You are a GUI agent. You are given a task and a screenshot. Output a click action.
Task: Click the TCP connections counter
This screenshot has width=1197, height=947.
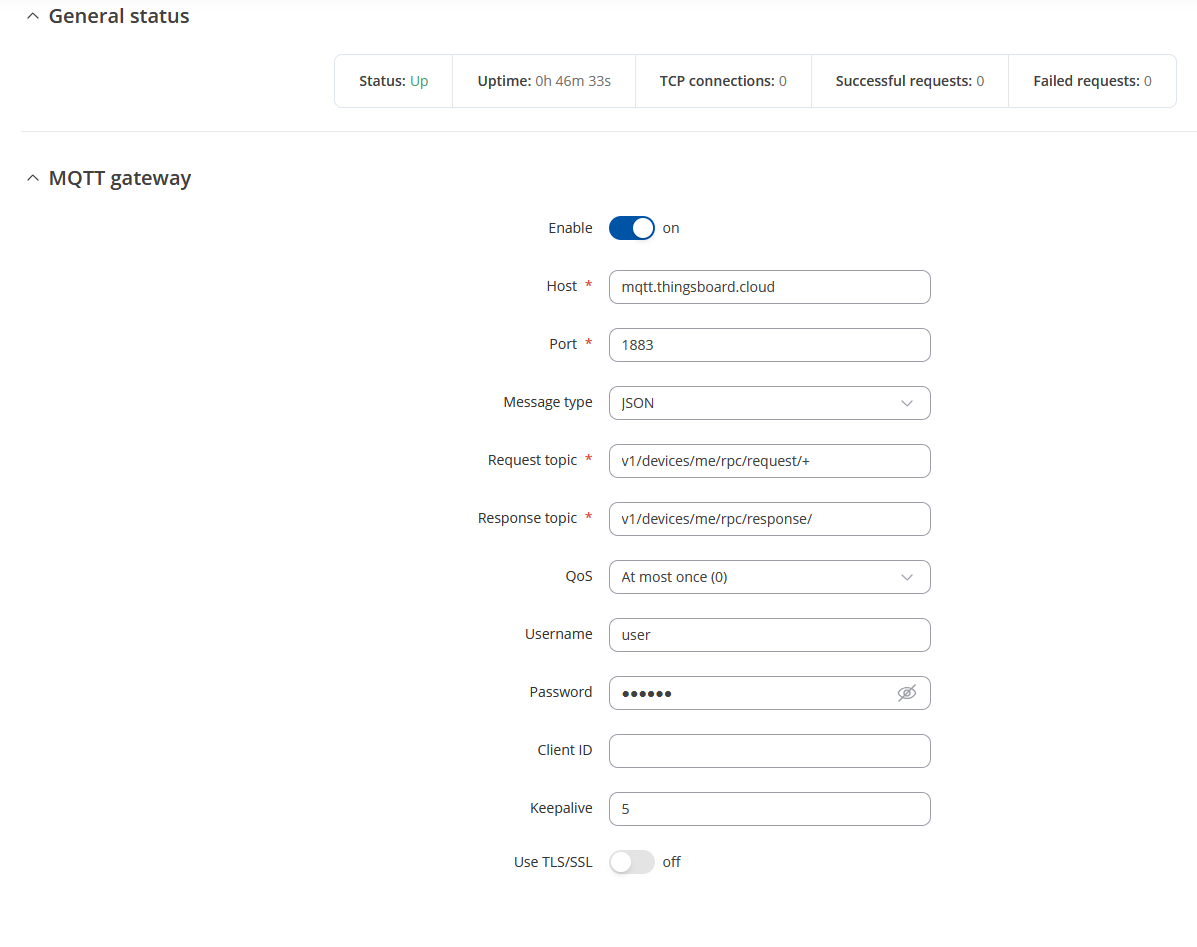click(x=723, y=81)
